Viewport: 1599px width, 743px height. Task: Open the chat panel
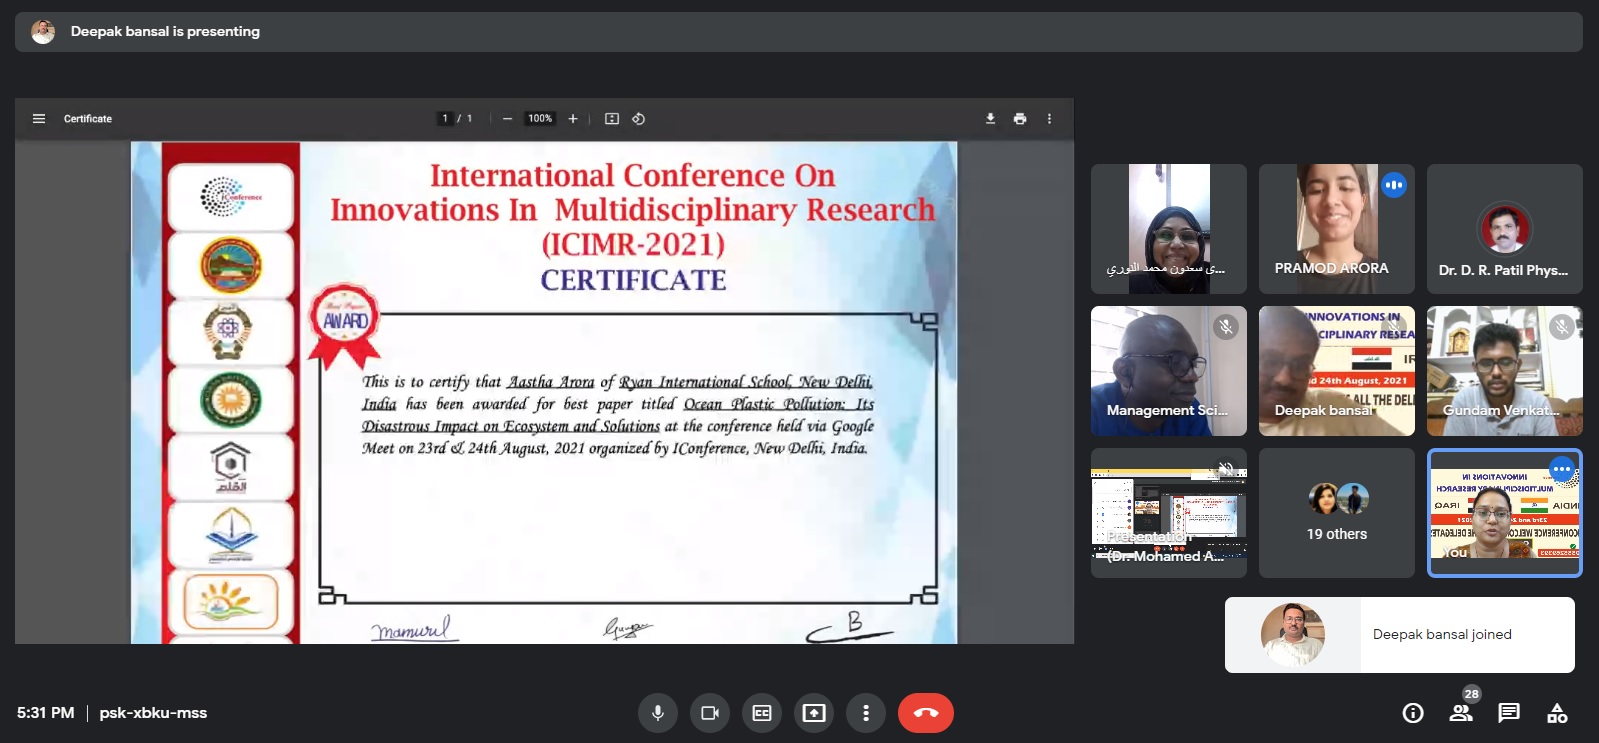(1509, 713)
